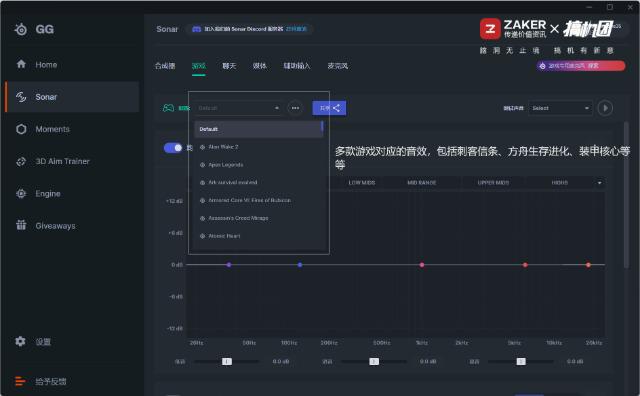Viewport: 640px width, 396px height.
Task: Toggle the equalizer on/off switch
Action: pos(173,148)
